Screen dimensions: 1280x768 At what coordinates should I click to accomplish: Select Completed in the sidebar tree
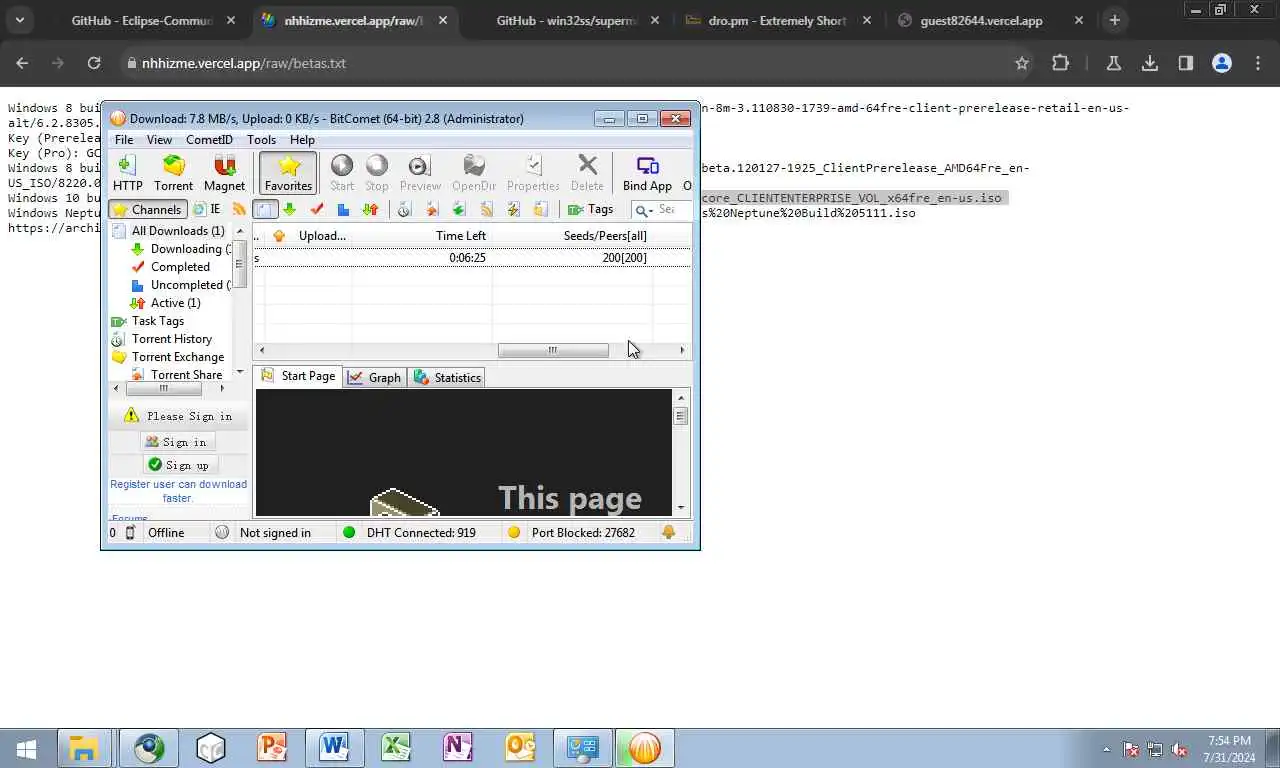[180, 267]
